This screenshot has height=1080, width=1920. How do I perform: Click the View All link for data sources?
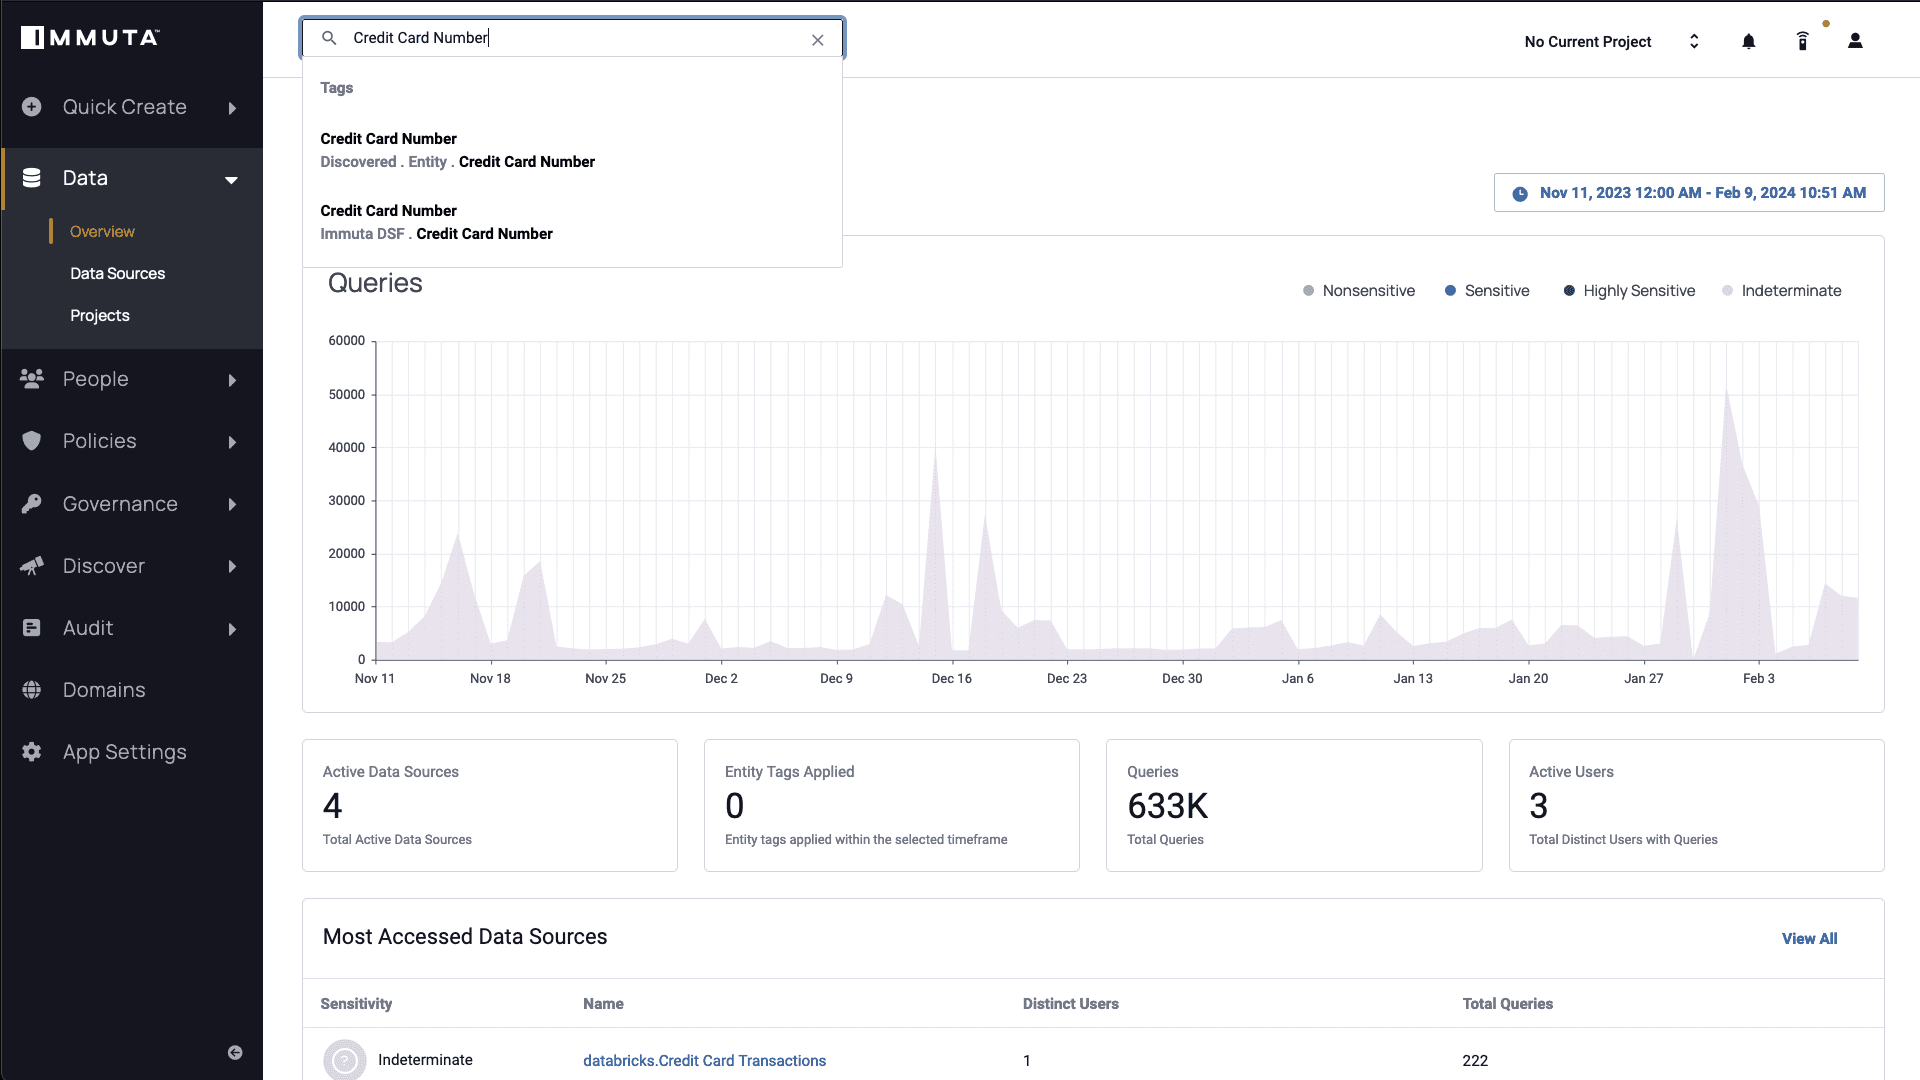pos(1809,938)
